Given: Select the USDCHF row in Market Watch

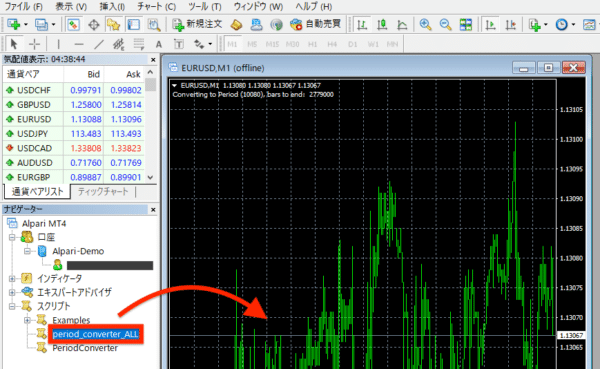Looking at the screenshot, I should click(73, 90).
